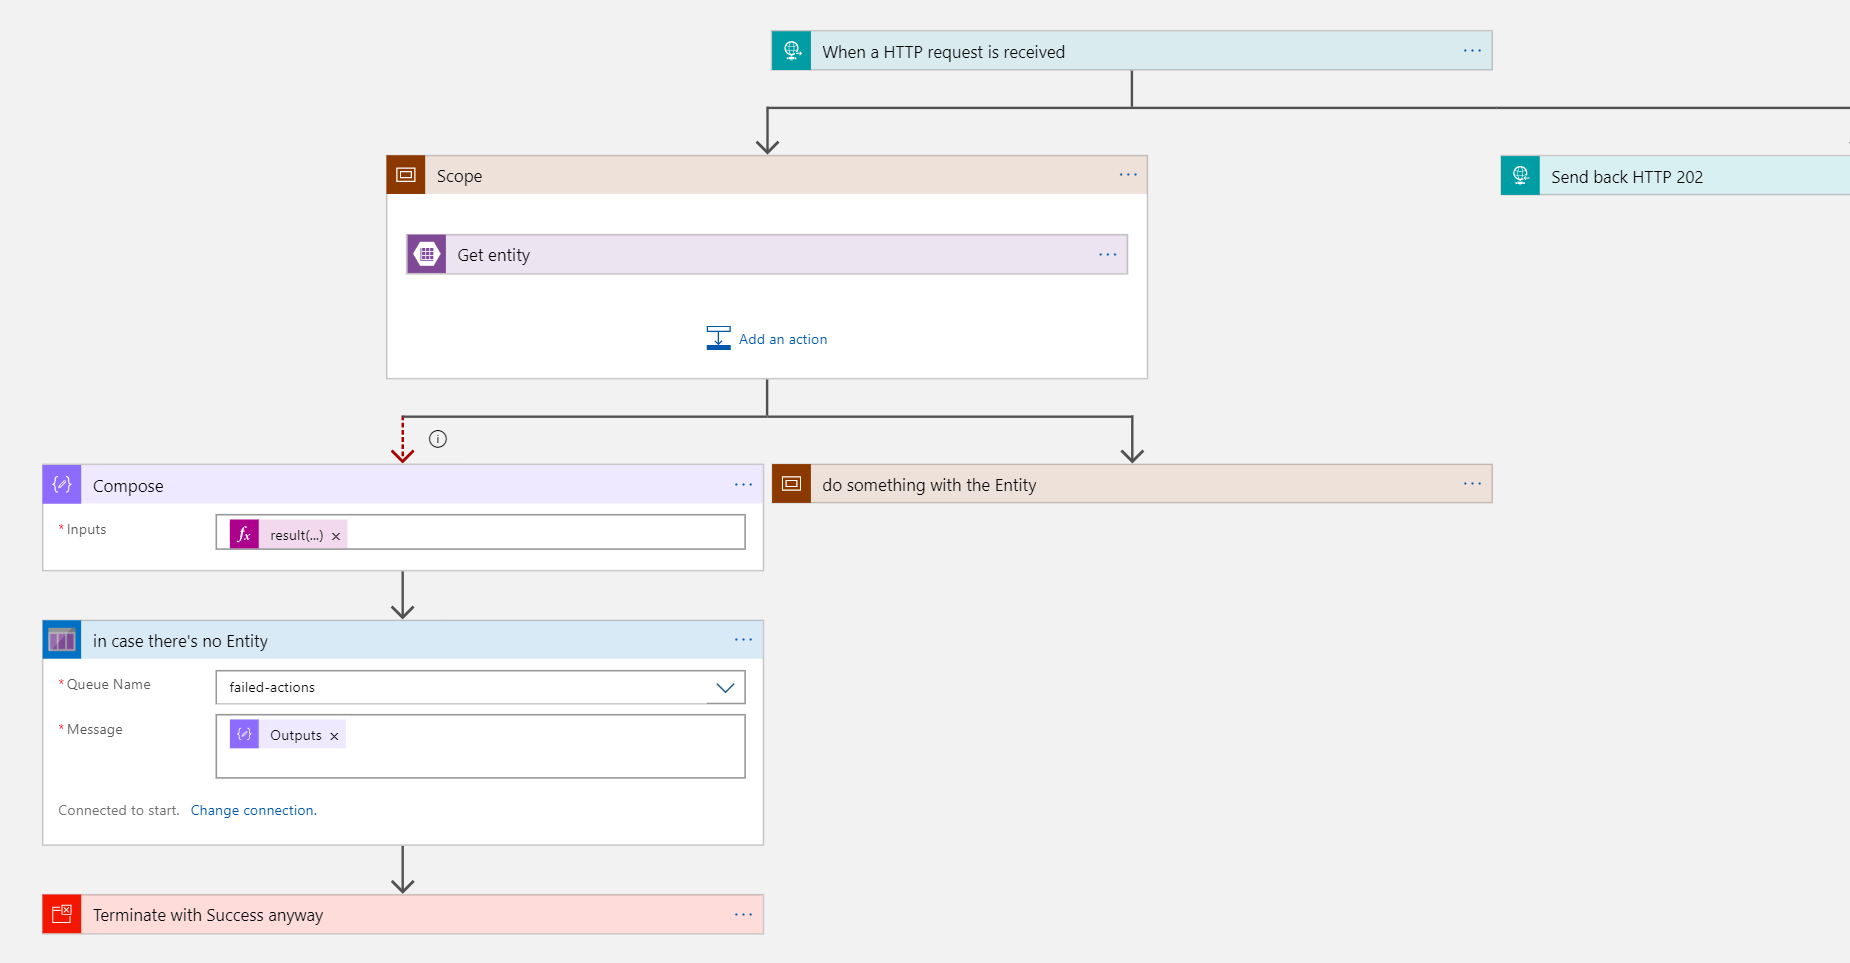
Task: Open the ellipsis menu on Get entity
Action: (x=1107, y=255)
